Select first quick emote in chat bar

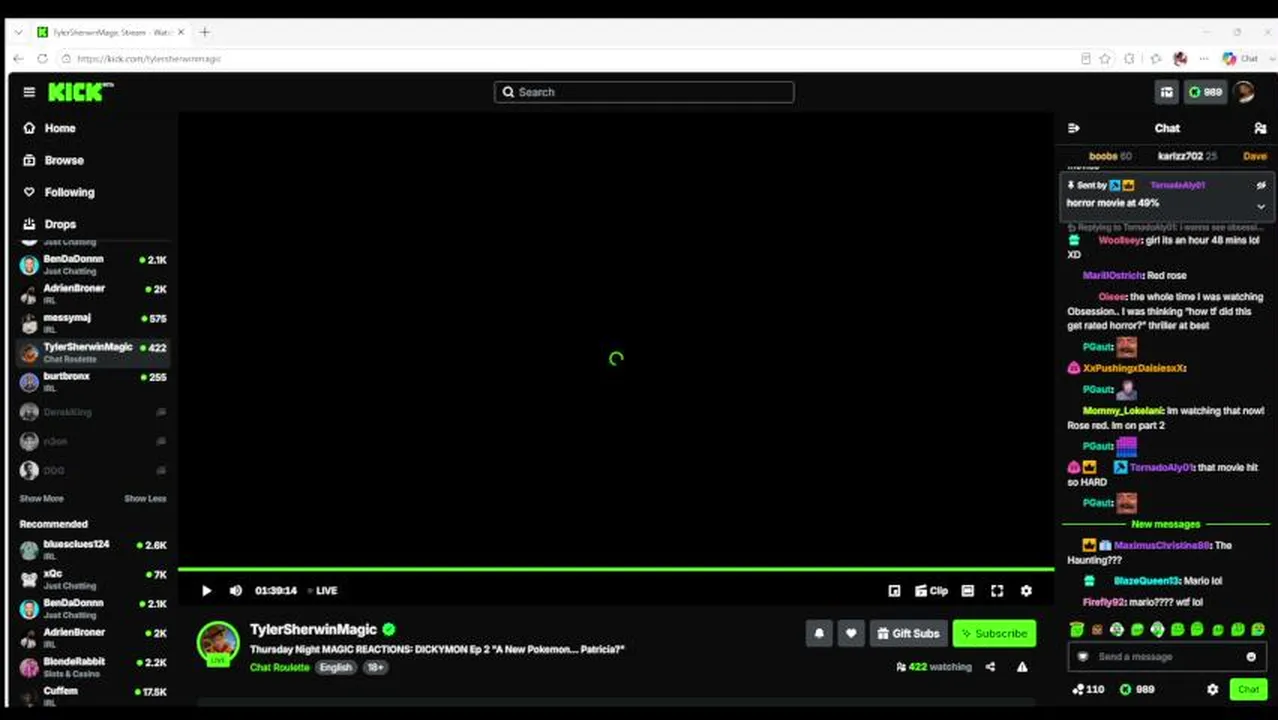point(1076,629)
